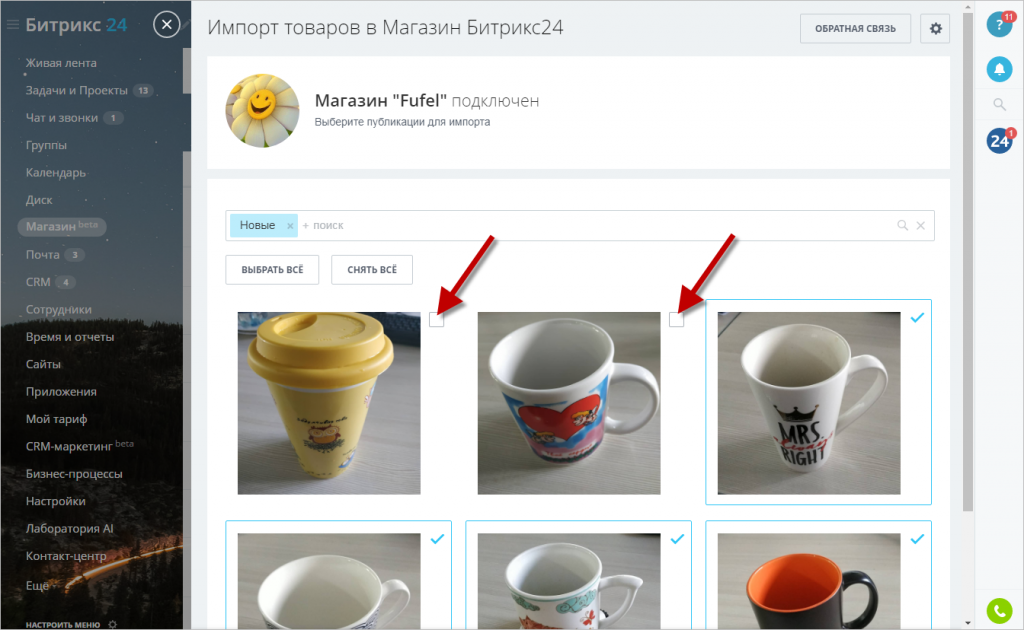This screenshot has width=1024, height=630.
Task: Click the scrollbar up arrow
Action: [x=968, y=7]
